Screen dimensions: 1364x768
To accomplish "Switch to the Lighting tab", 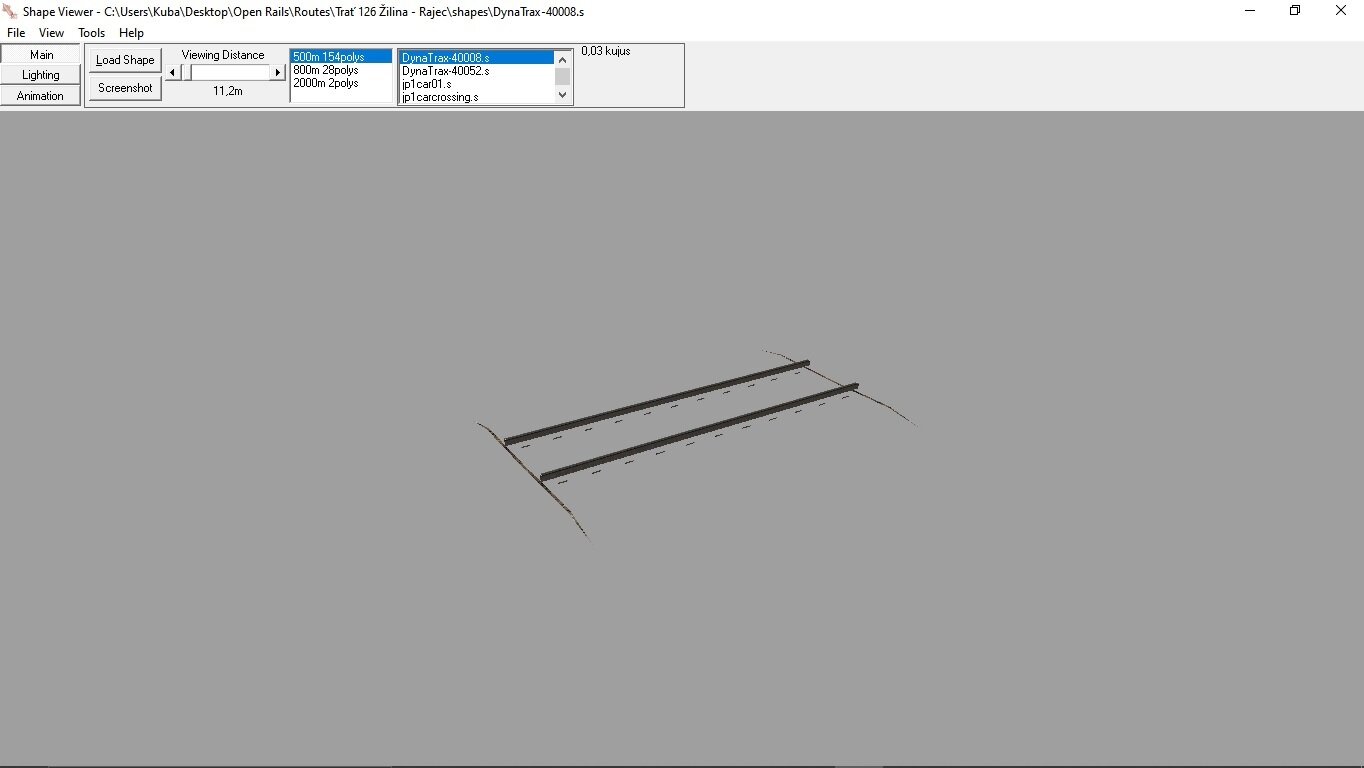I will 41,75.
